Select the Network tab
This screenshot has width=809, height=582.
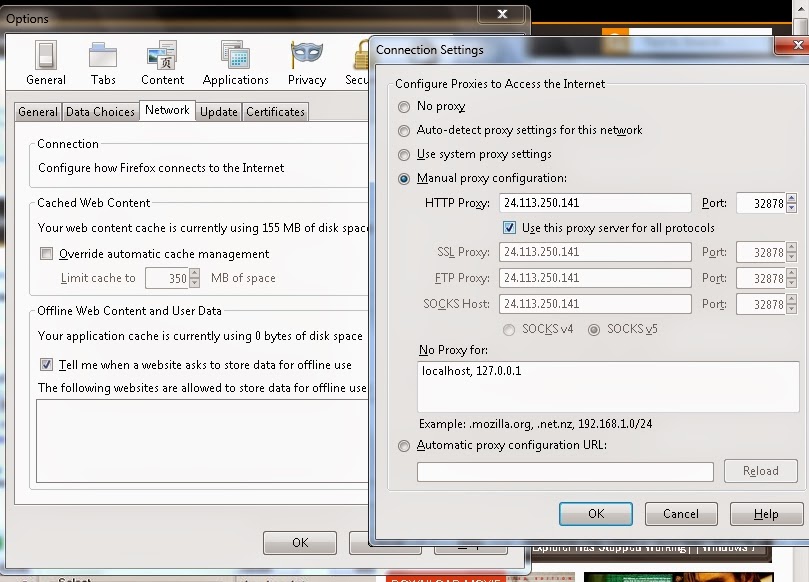[167, 110]
